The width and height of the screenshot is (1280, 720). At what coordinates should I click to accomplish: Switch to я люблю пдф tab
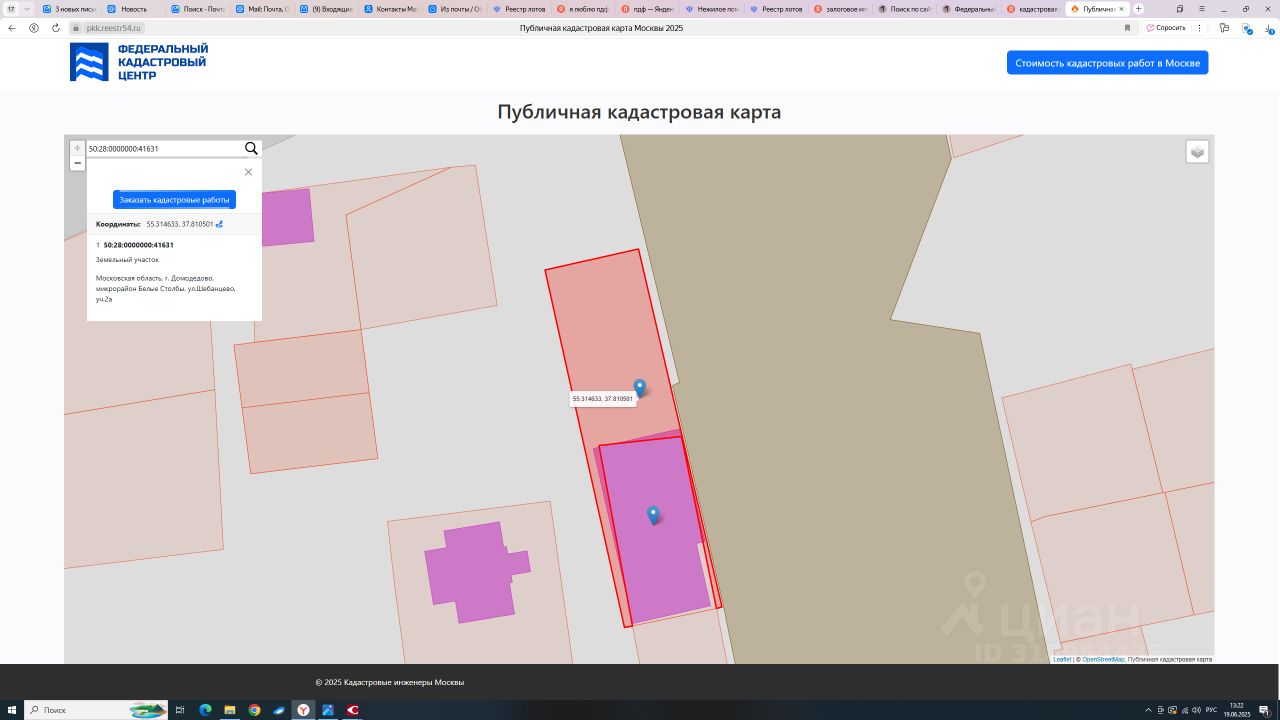tap(582, 9)
